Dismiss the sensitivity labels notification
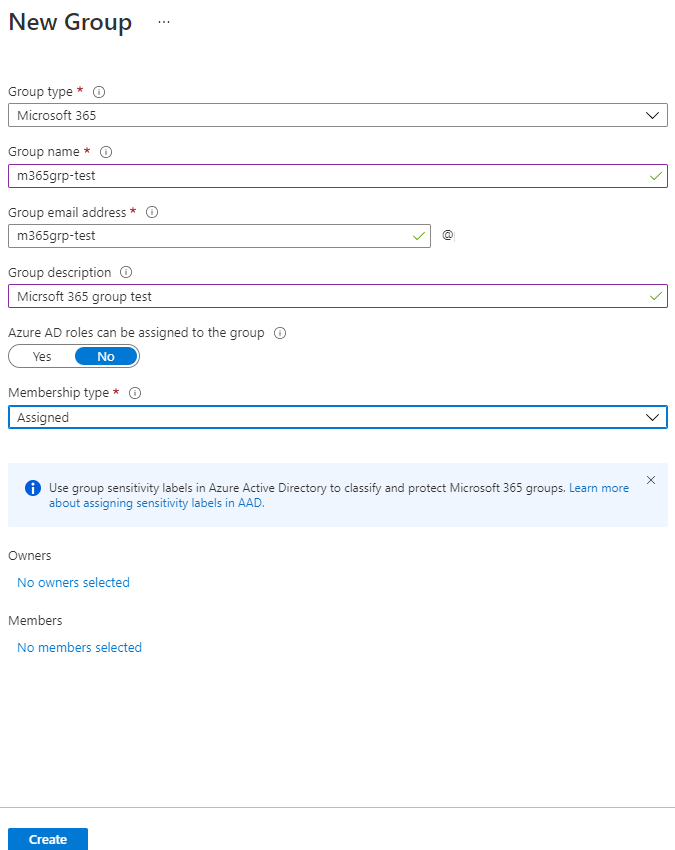675x850 pixels. pyautogui.click(x=651, y=479)
